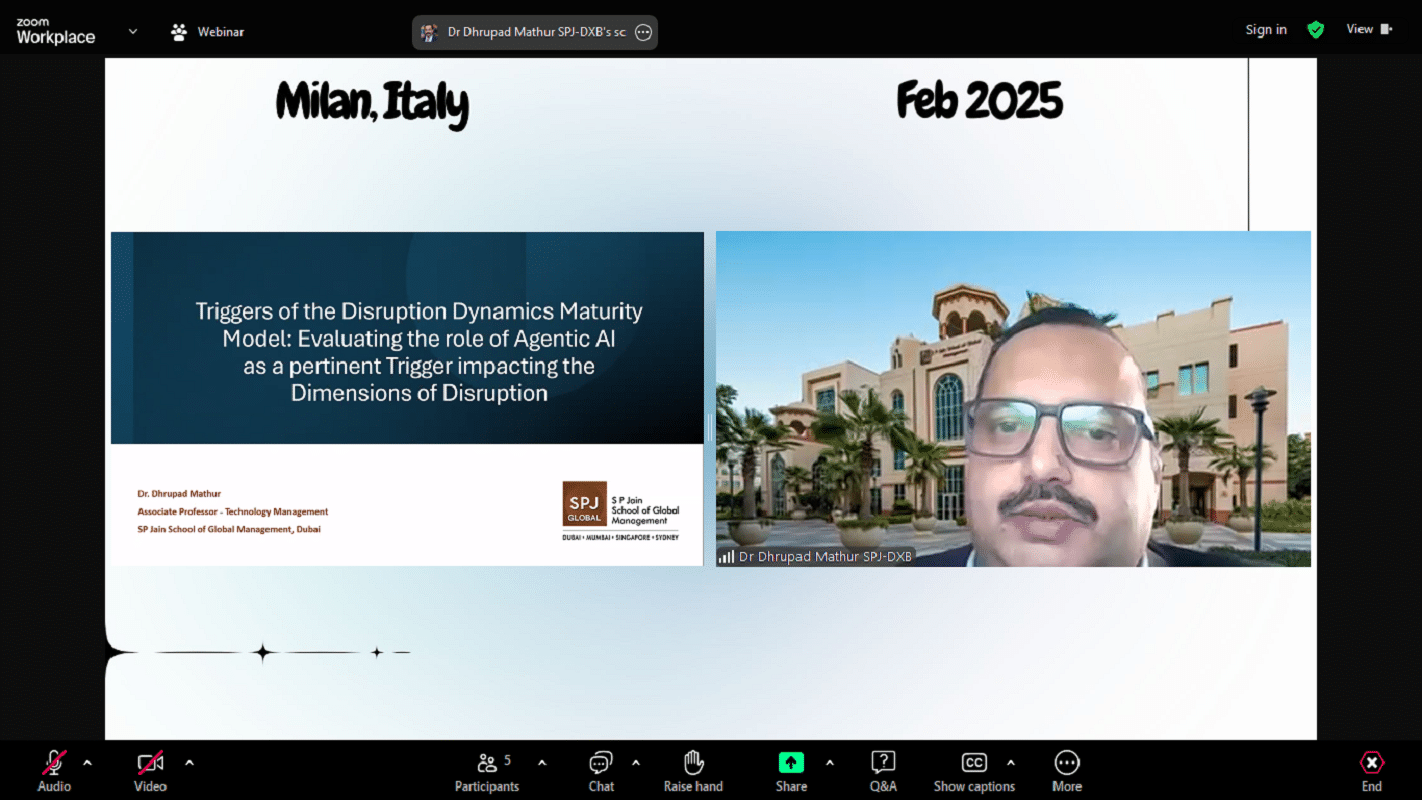Open the View layout menu
This screenshot has height=800, width=1422.
pyautogui.click(x=1368, y=29)
